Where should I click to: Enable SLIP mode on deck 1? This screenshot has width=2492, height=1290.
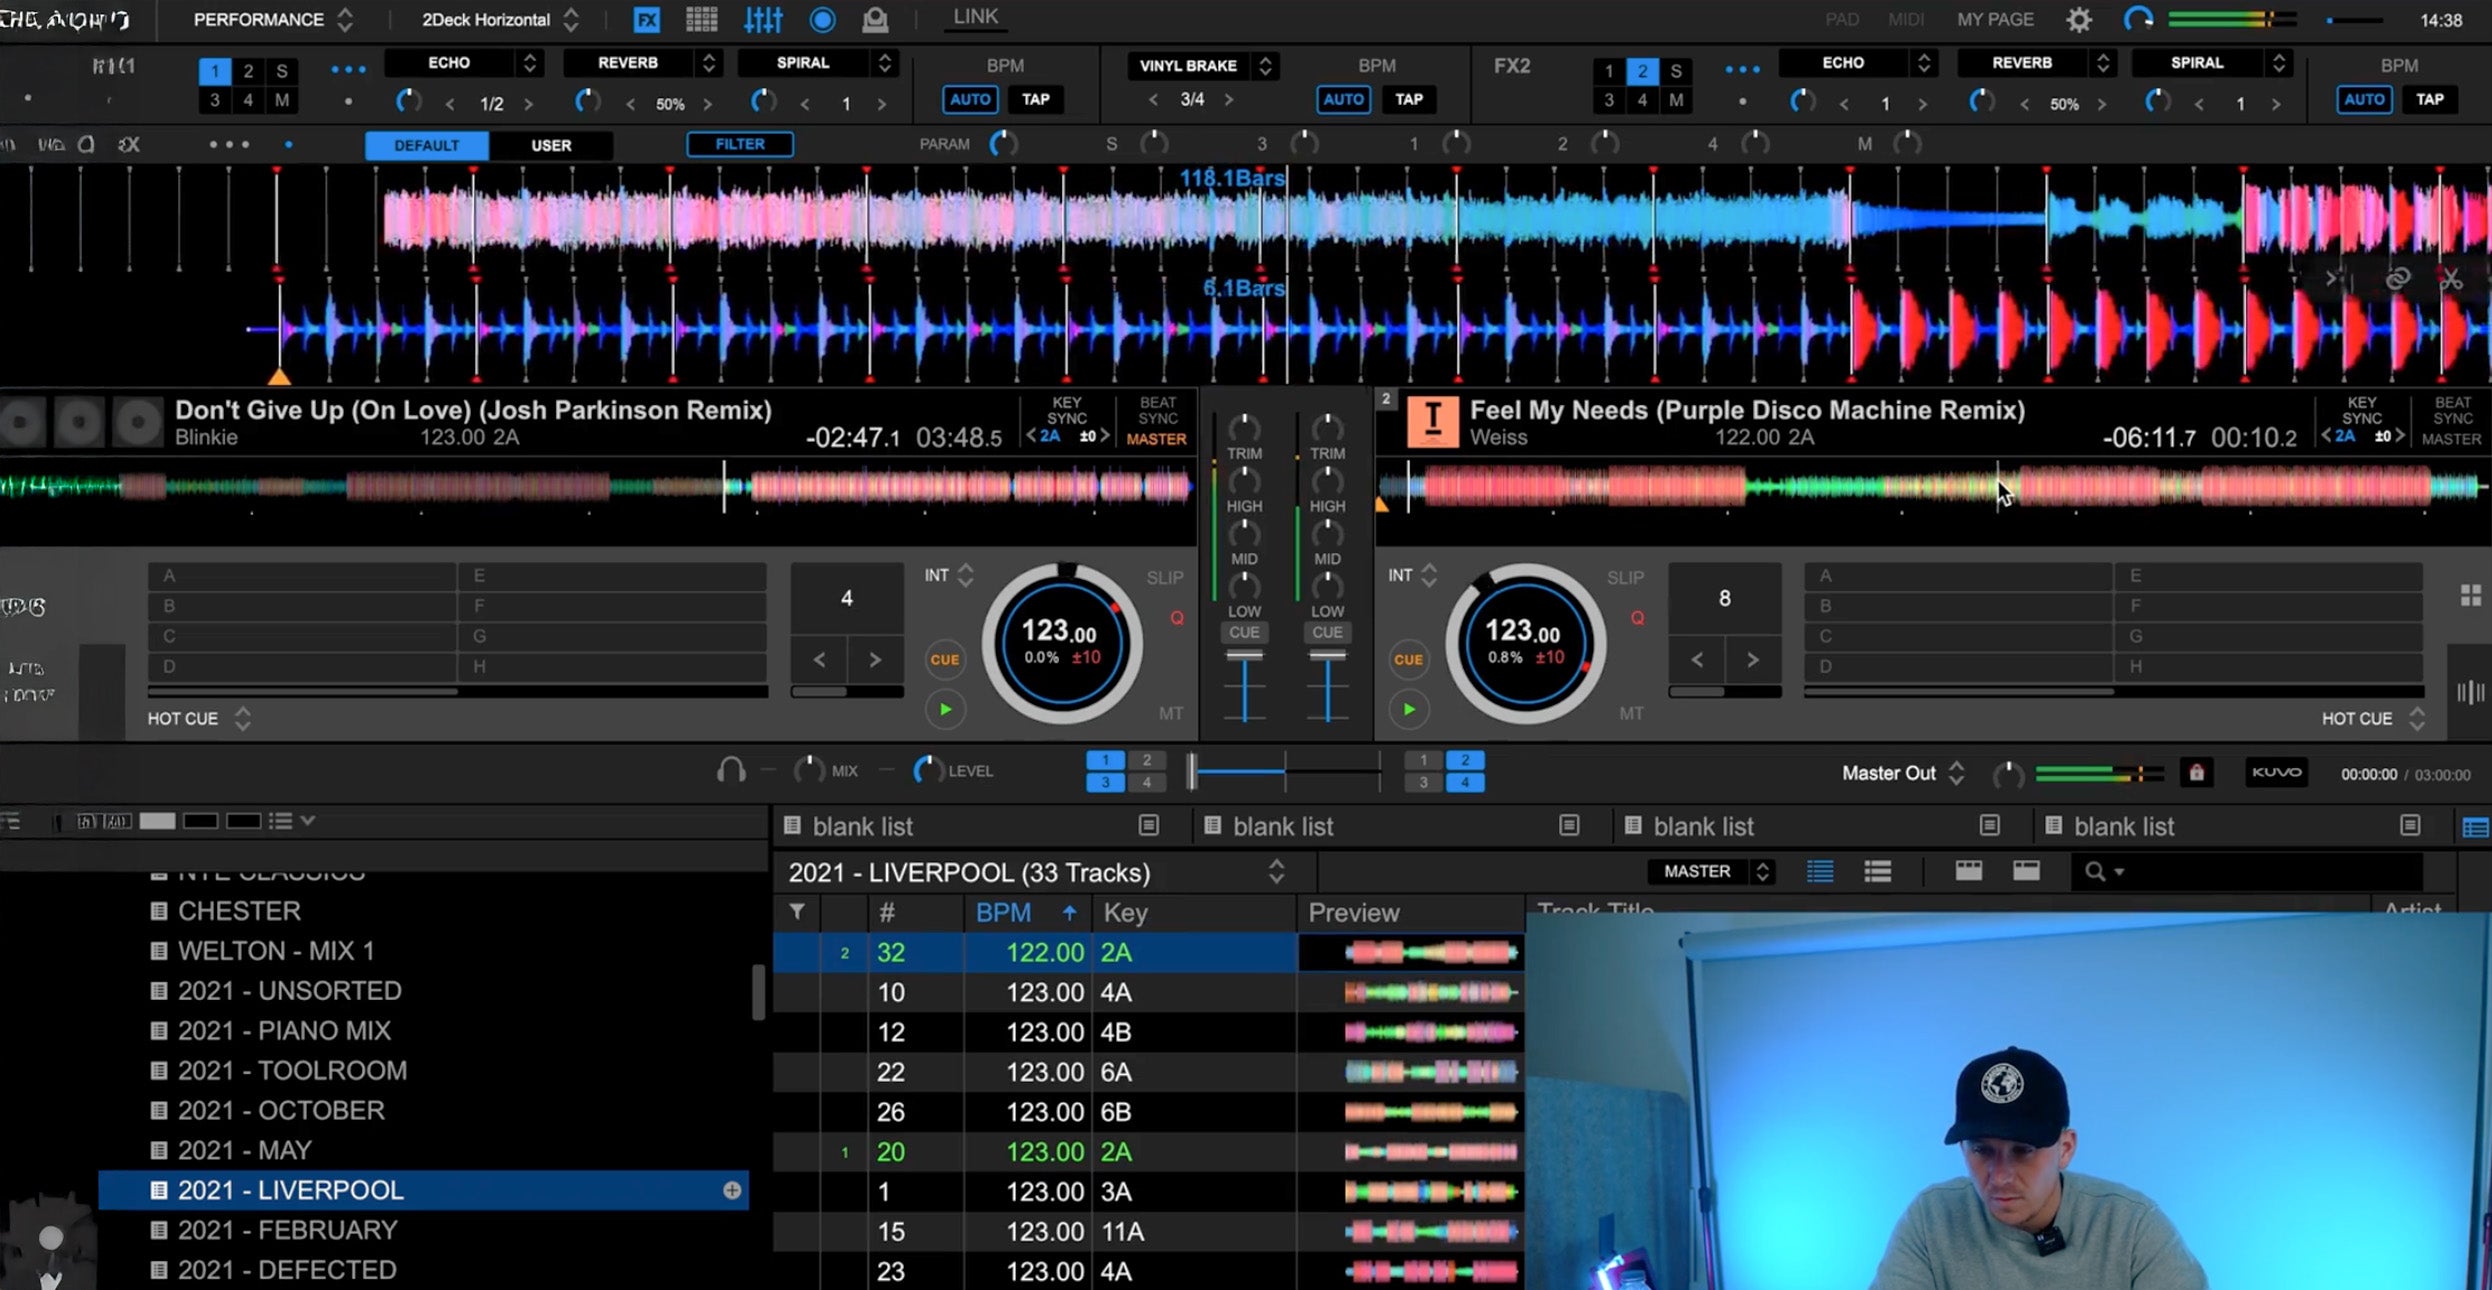coord(1164,577)
